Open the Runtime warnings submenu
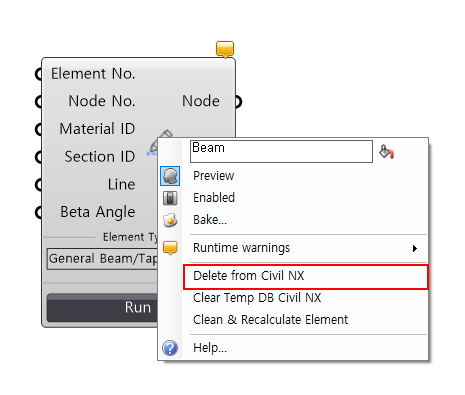 pyautogui.click(x=241, y=248)
